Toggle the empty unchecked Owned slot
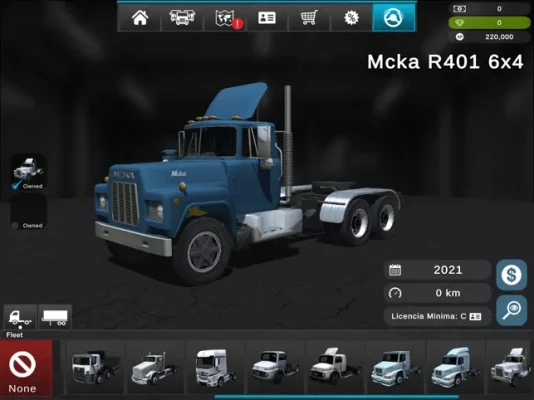This screenshot has height=400, width=534. tap(29, 212)
